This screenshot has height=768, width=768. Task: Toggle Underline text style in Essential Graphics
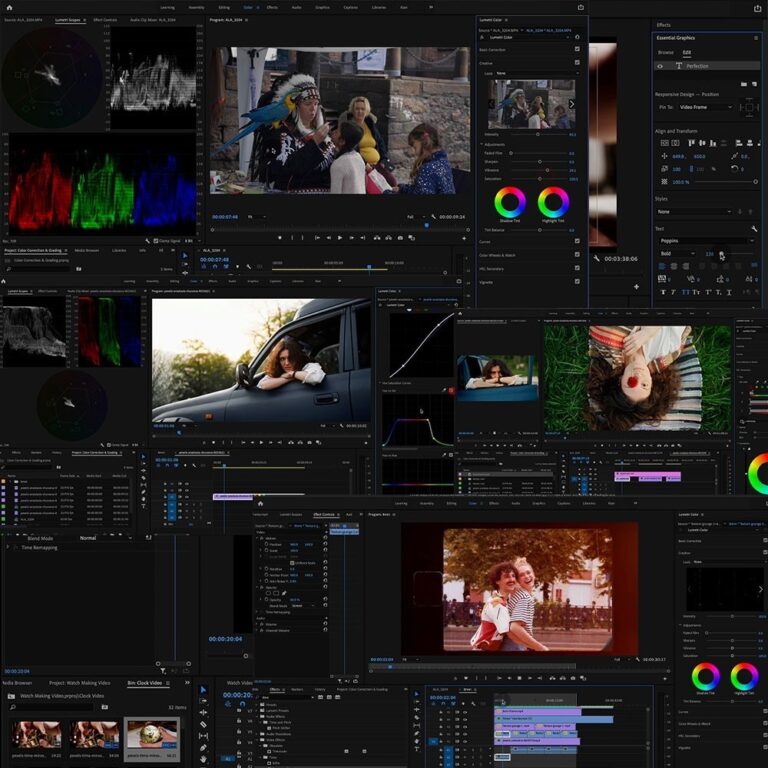click(729, 292)
